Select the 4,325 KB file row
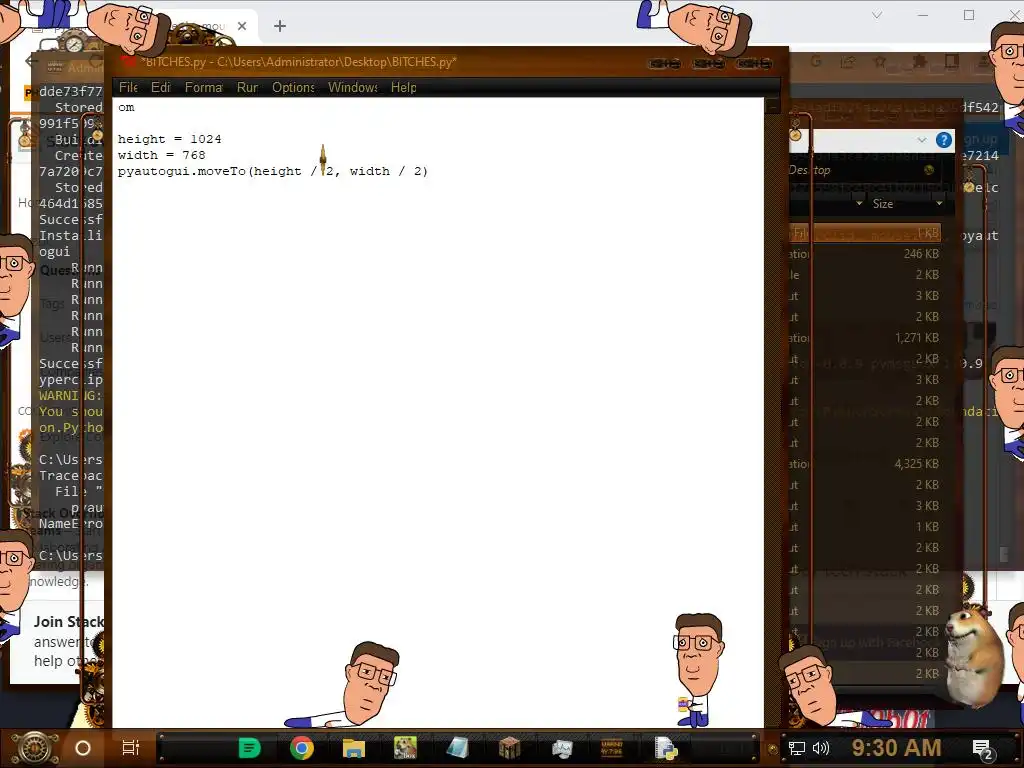1024x768 pixels. click(x=865, y=464)
